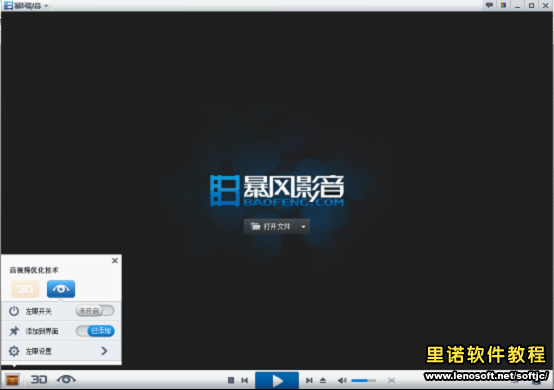
Task: Mute audio with the speaker icon
Action: (342, 380)
